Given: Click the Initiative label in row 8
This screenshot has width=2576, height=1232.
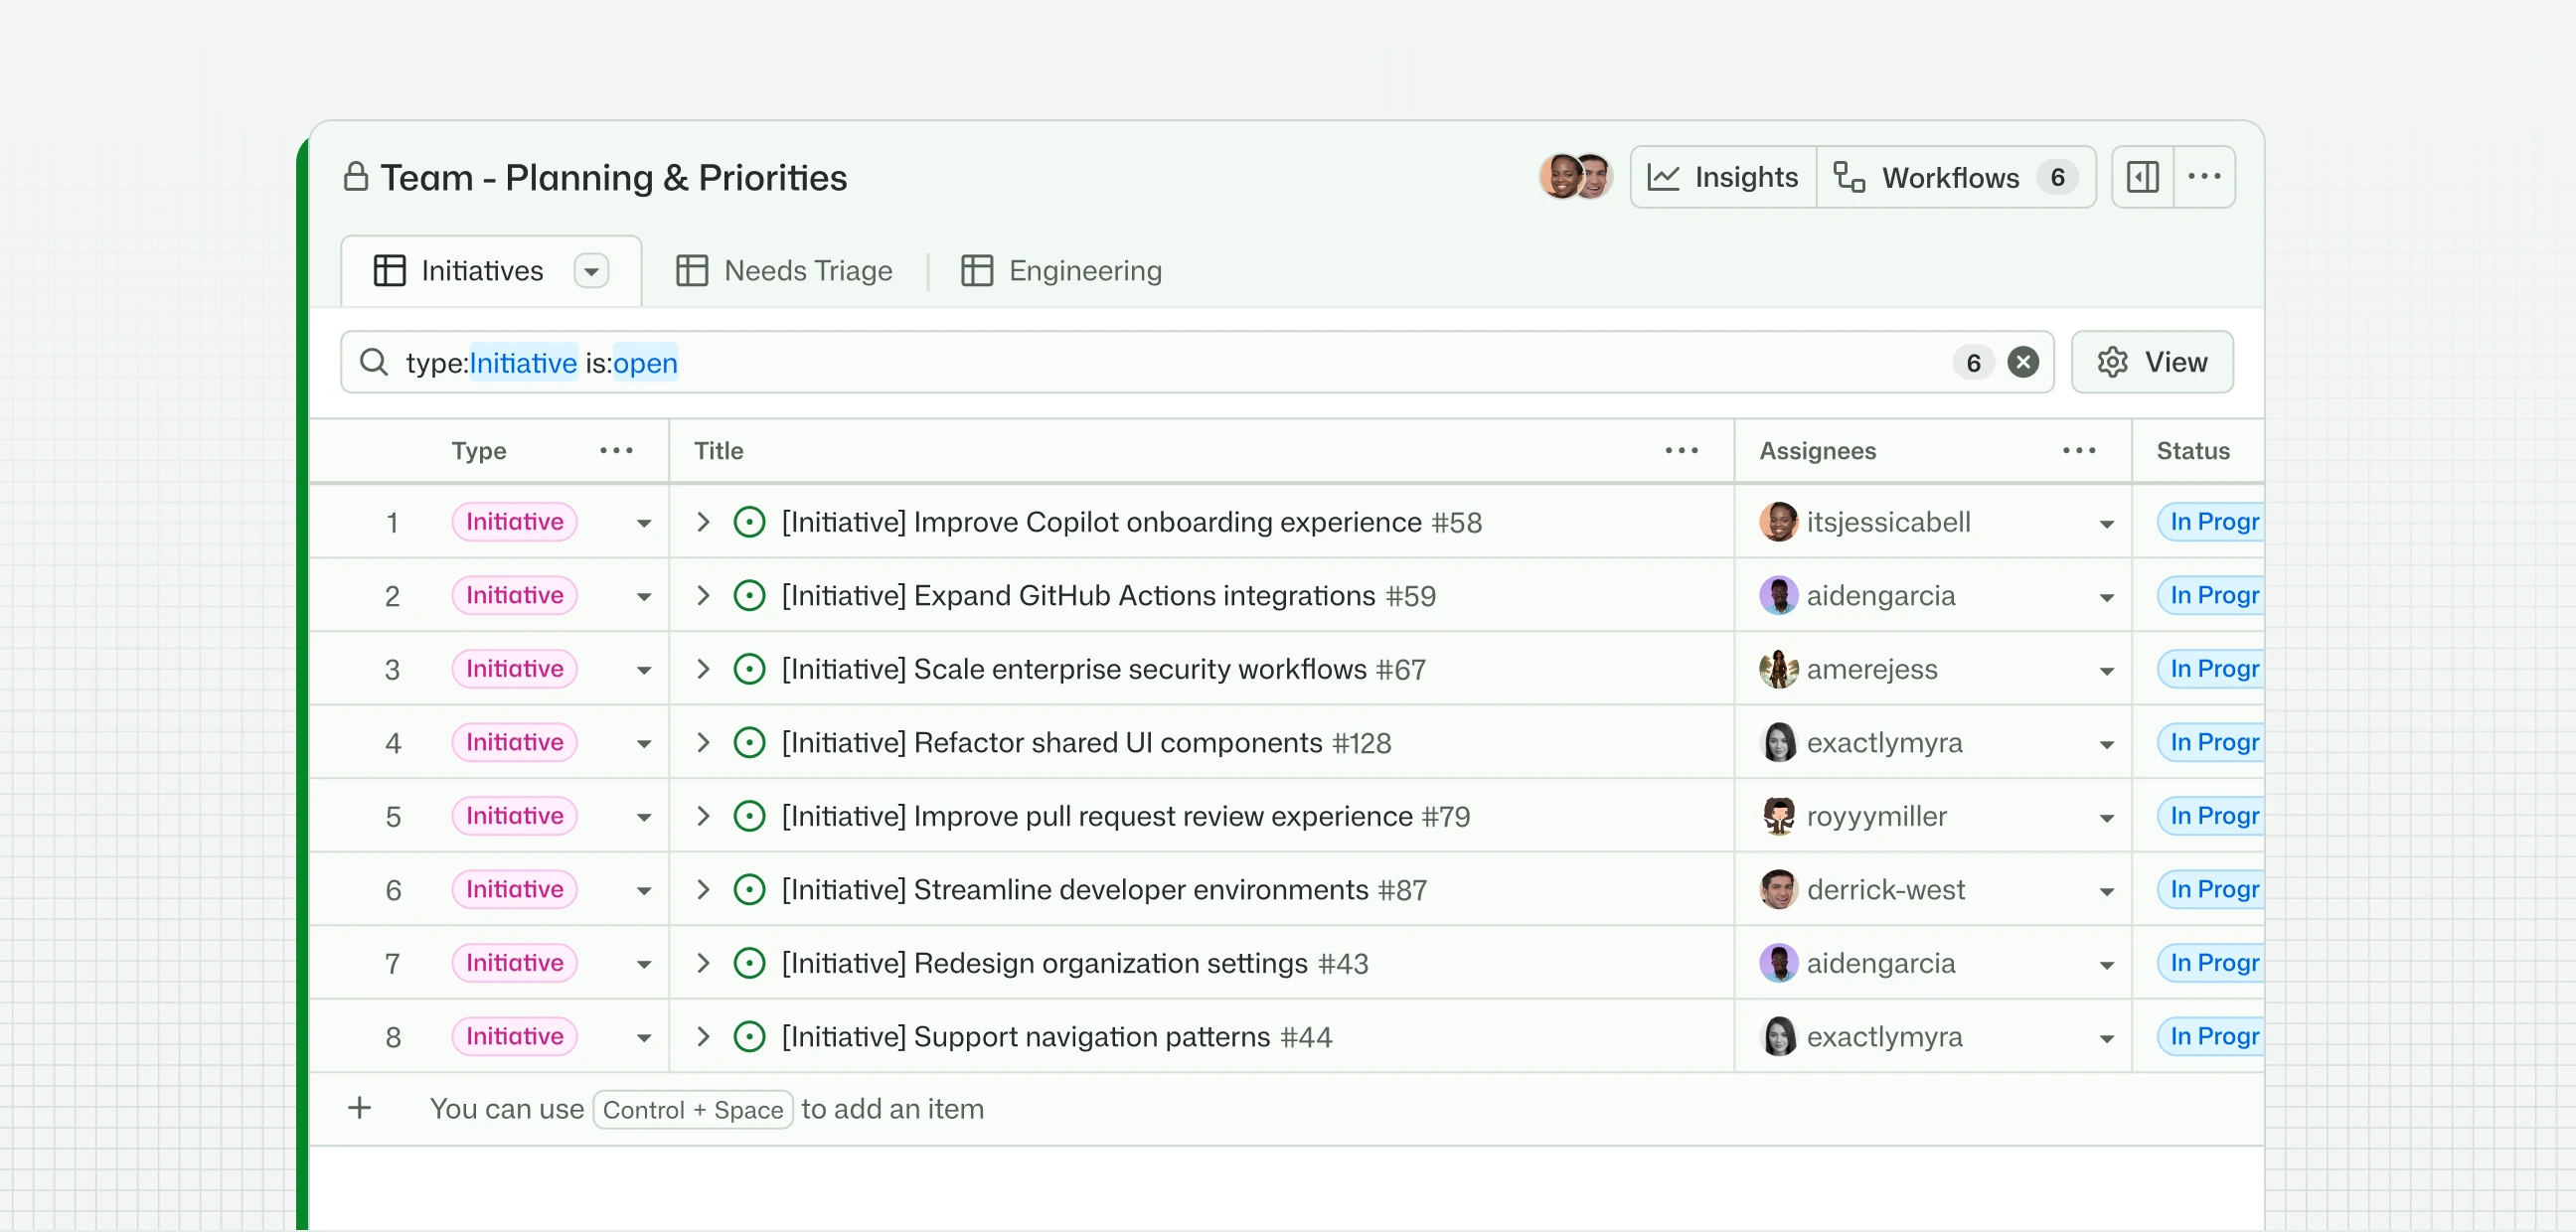Looking at the screenshot, I should click(514, 1037).
